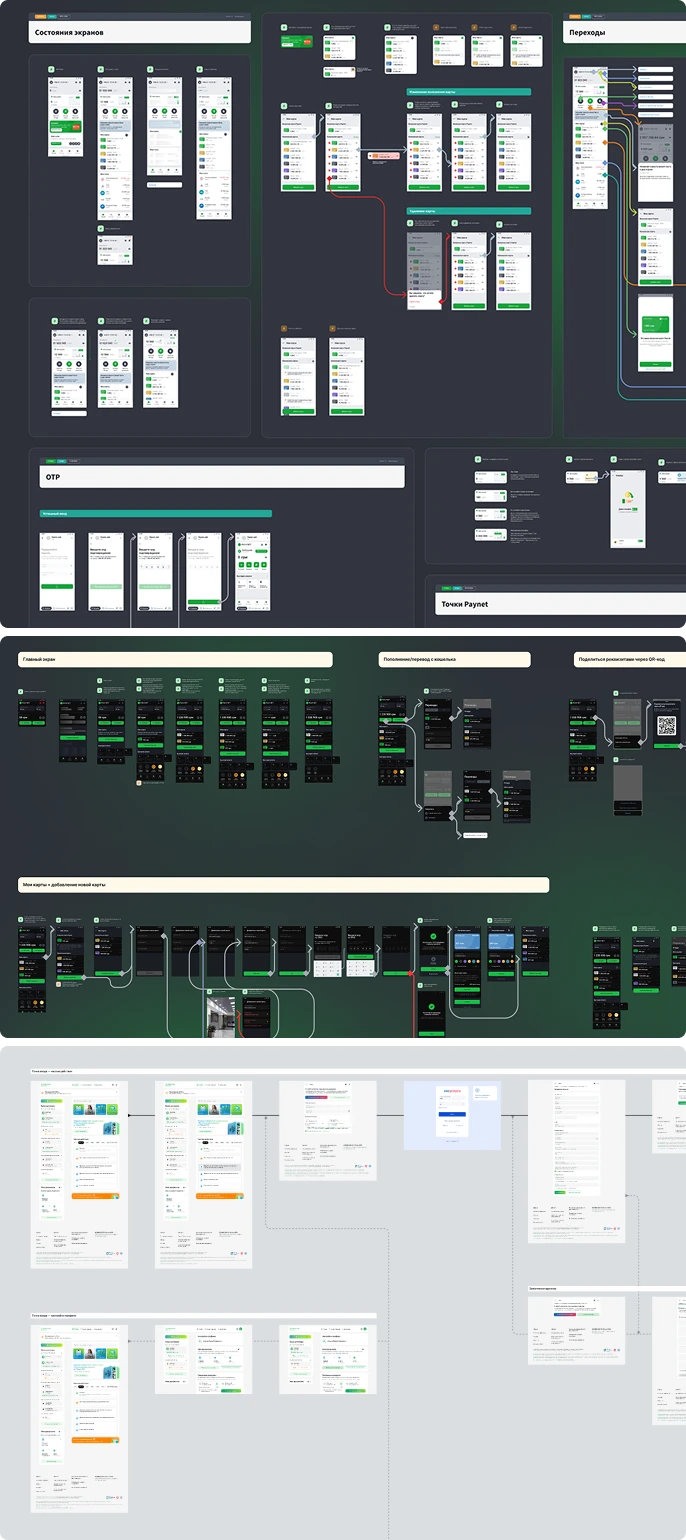
Task: Select the teal bar above OTP screens
Action: (155, 514)
